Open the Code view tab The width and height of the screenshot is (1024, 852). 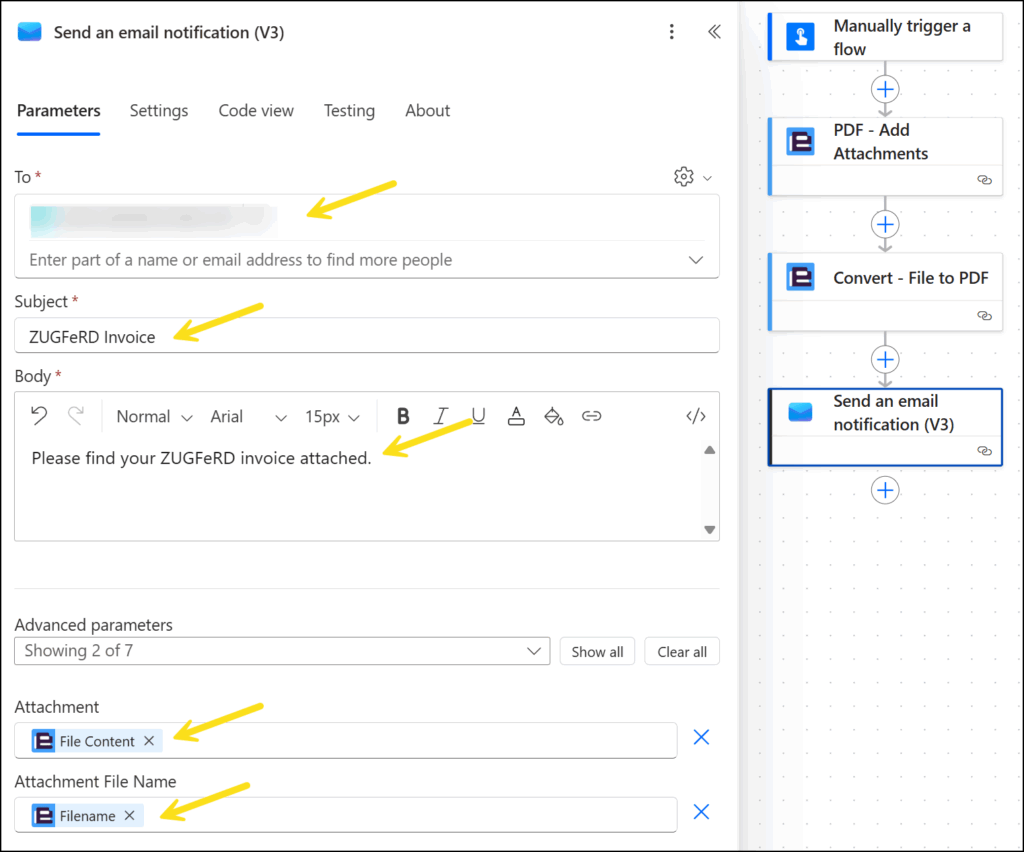(256, 111)
